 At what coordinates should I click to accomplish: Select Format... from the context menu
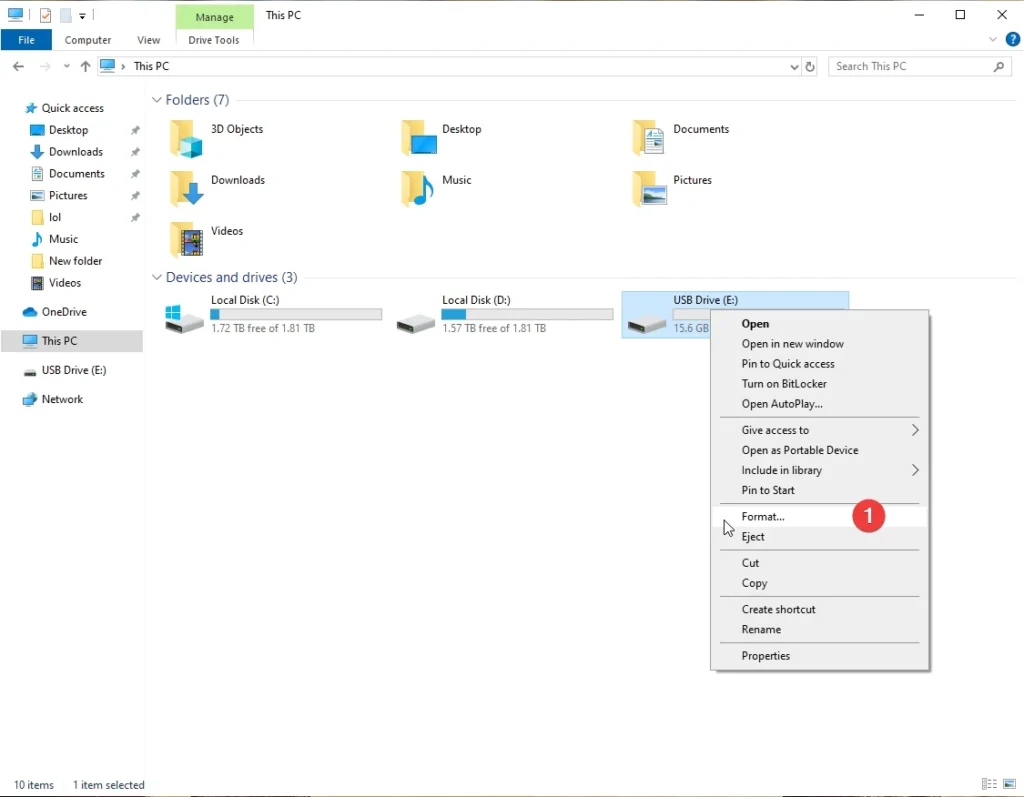click(761, 516)
